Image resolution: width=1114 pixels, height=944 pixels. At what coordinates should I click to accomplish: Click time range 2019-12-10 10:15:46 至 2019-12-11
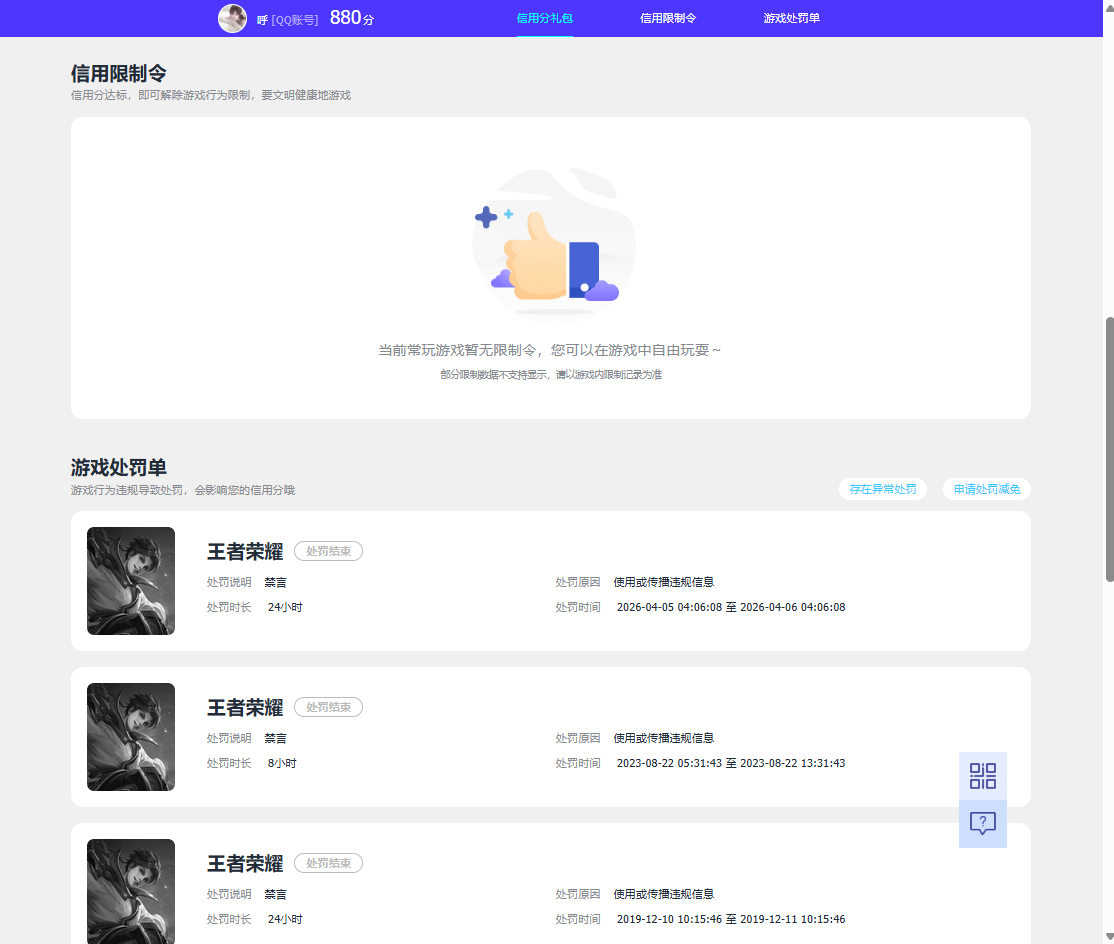[x=731, y=919]
